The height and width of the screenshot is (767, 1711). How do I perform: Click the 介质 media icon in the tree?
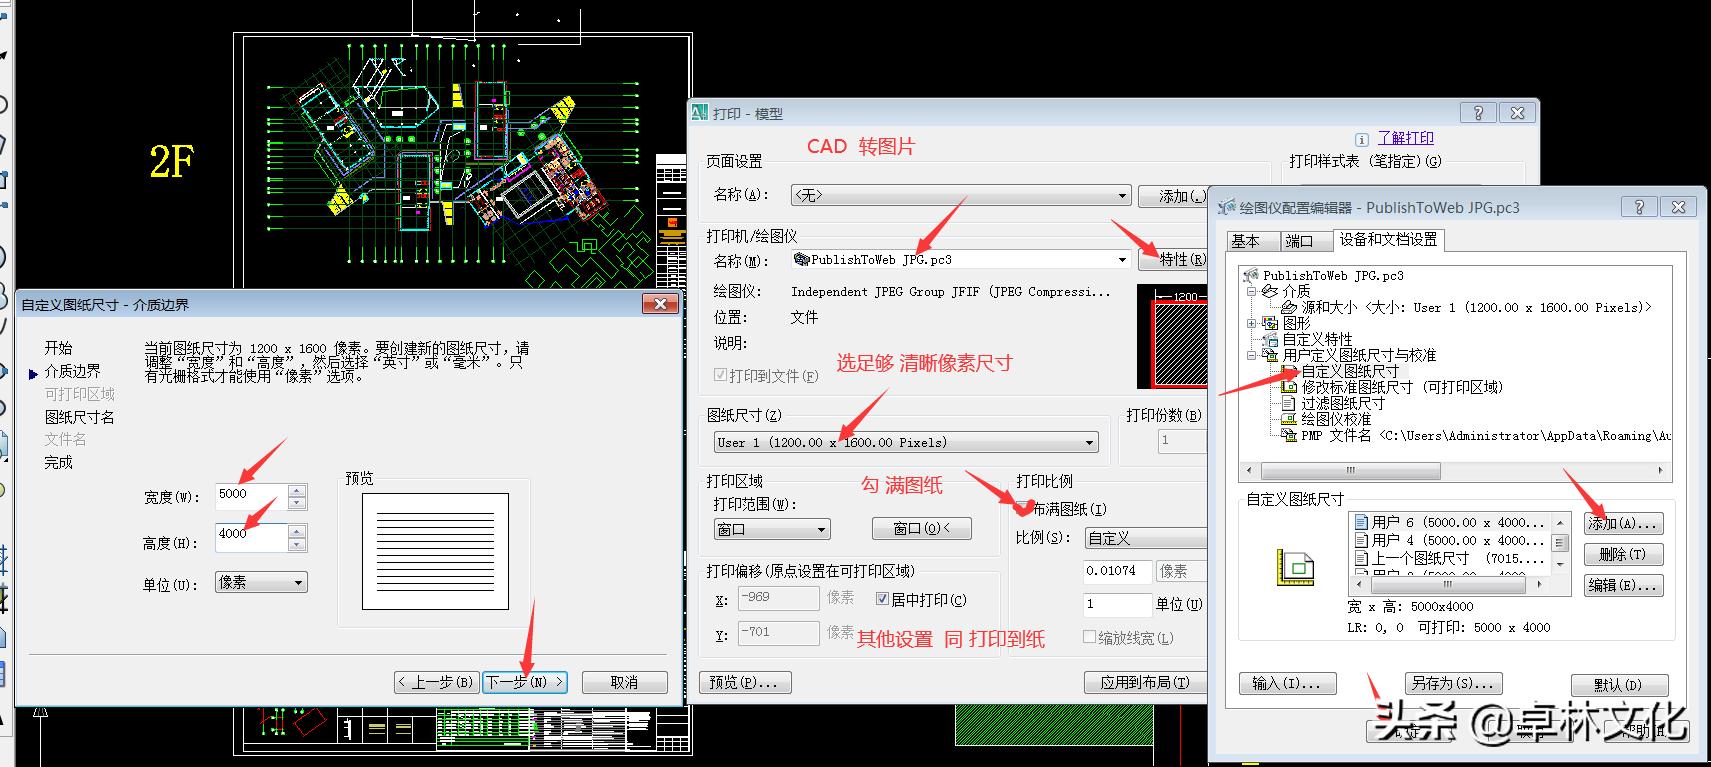coord(1270,291)
